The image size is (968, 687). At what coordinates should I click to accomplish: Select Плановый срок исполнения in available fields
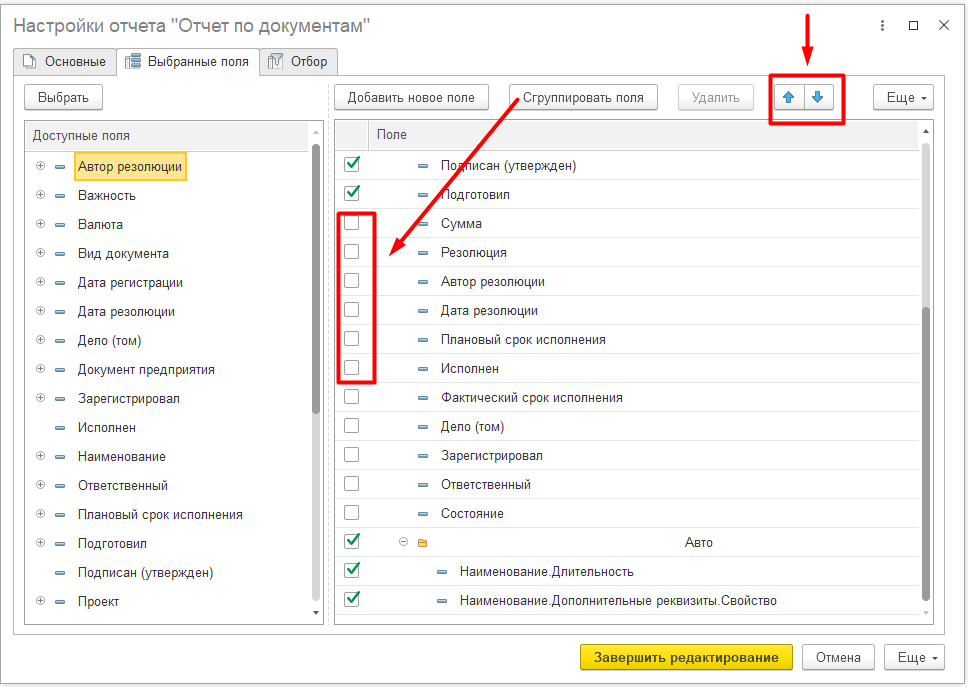click(x=161, y=515)
